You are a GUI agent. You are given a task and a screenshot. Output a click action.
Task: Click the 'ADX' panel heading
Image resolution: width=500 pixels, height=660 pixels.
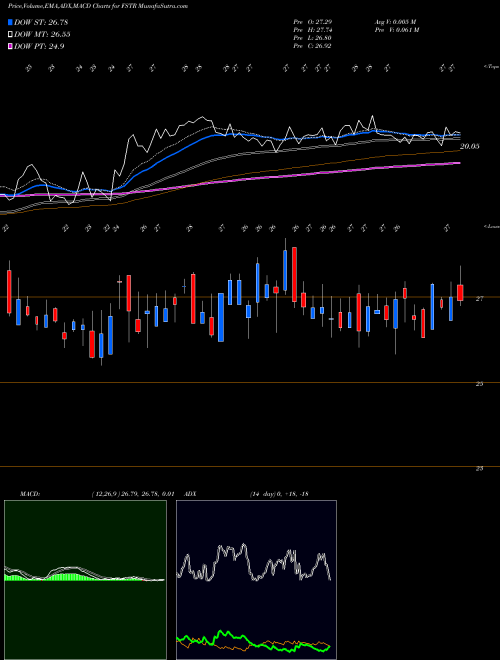pyautogui.click(x=191, y=494)
